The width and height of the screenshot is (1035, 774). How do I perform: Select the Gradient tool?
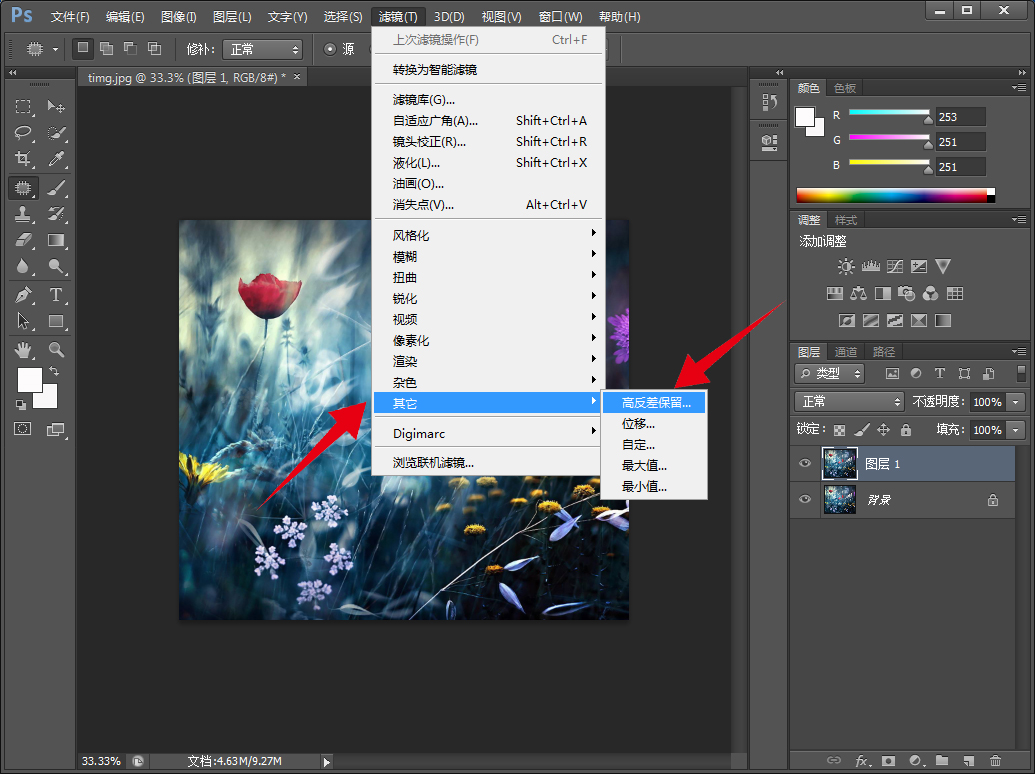(56, 240)
